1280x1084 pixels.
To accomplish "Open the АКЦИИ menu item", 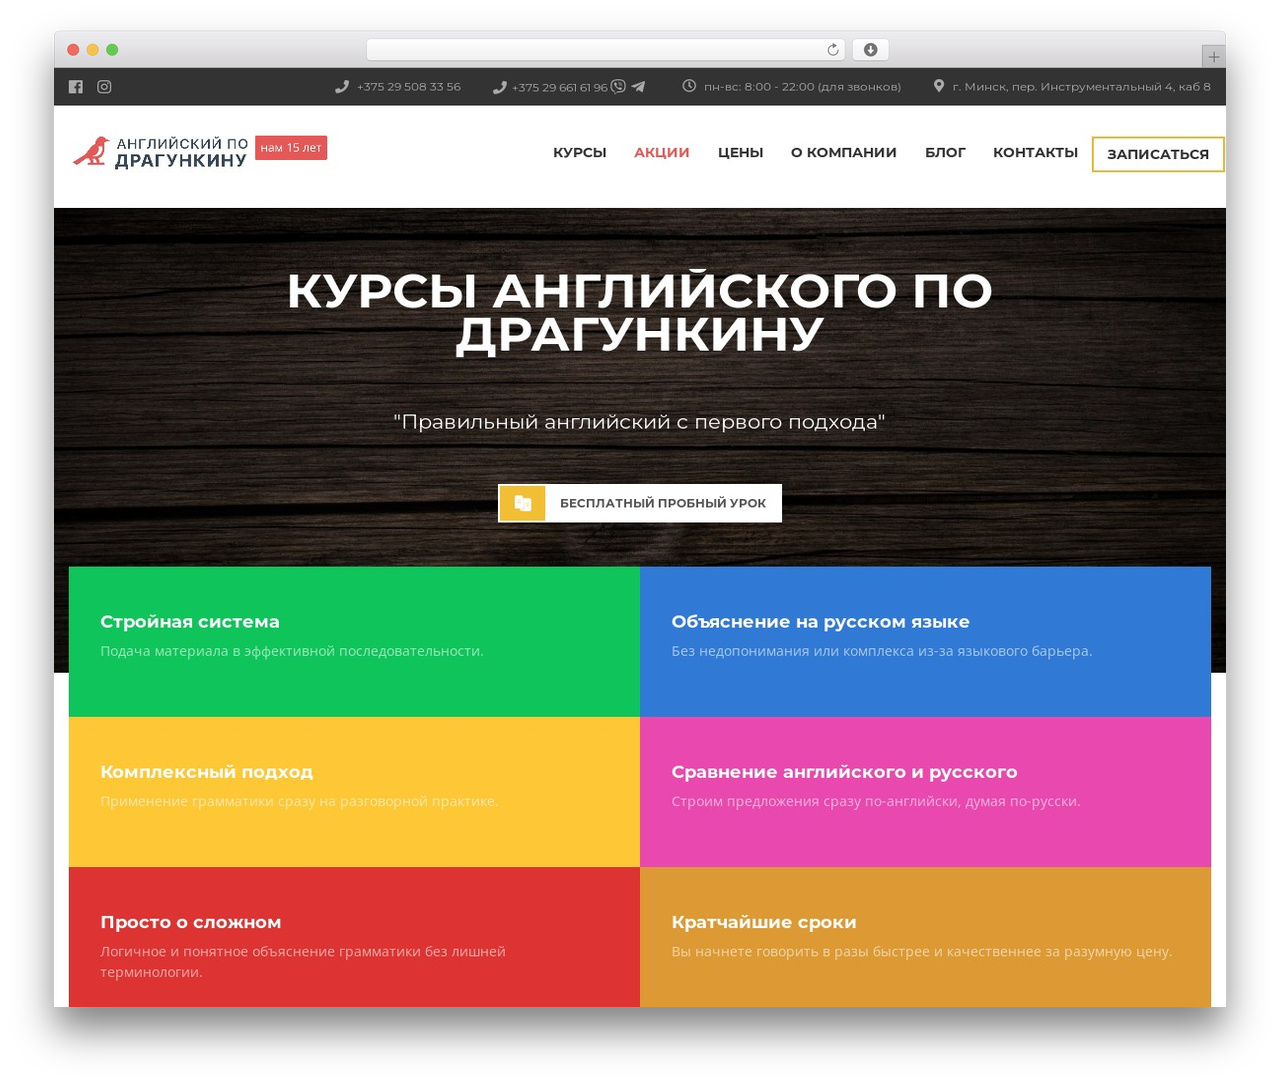I will coord(662,152).
